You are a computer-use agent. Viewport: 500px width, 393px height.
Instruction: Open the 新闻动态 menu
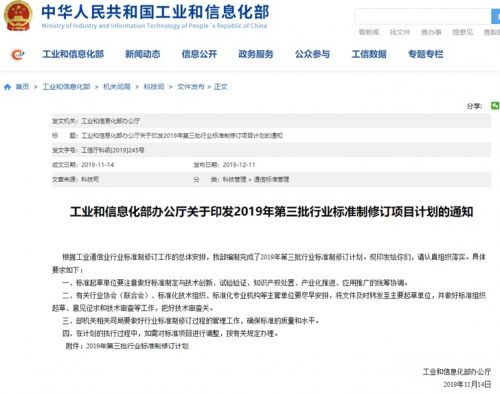[x=142, y=54]
